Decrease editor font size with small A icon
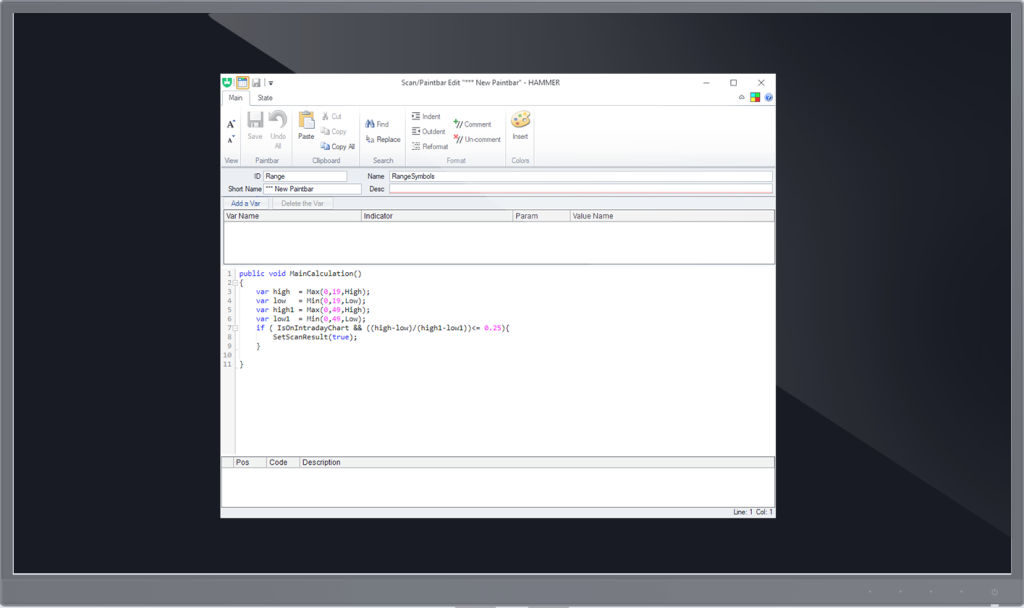Image resolution: width=1024 pixels, height=608 pixels. [x=231, y=139]
